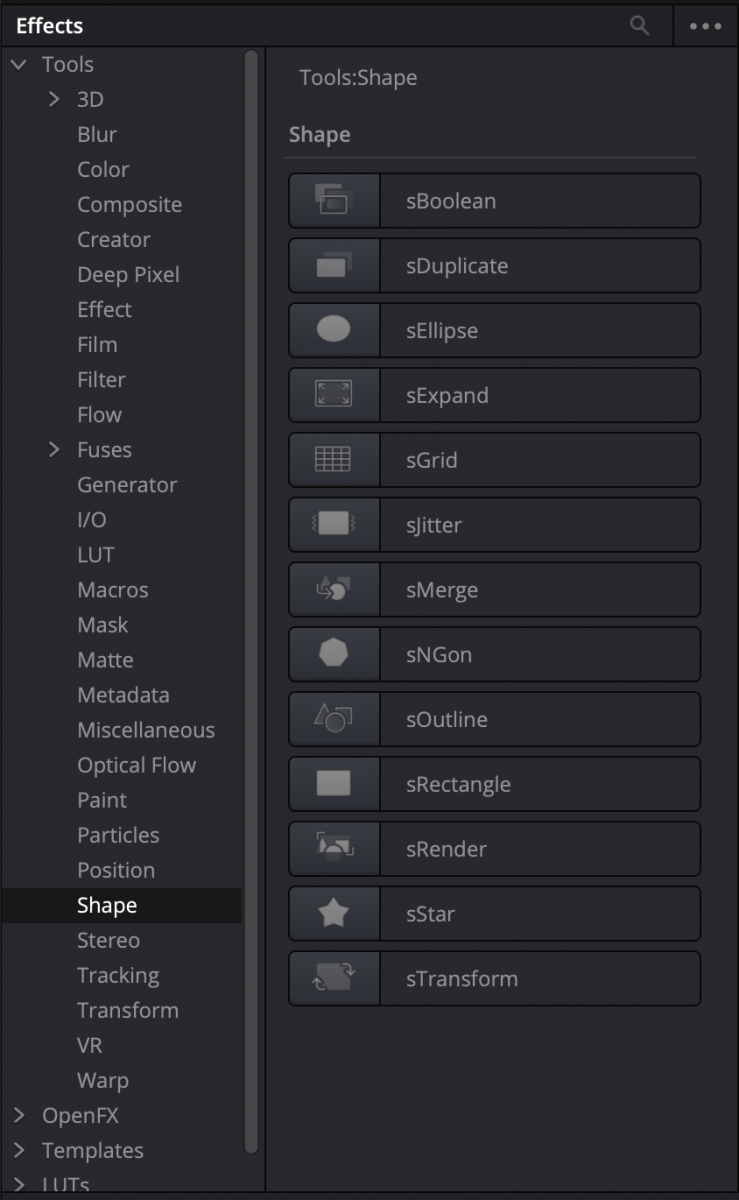Click the category list scrollbar

[x=251, y=600]
